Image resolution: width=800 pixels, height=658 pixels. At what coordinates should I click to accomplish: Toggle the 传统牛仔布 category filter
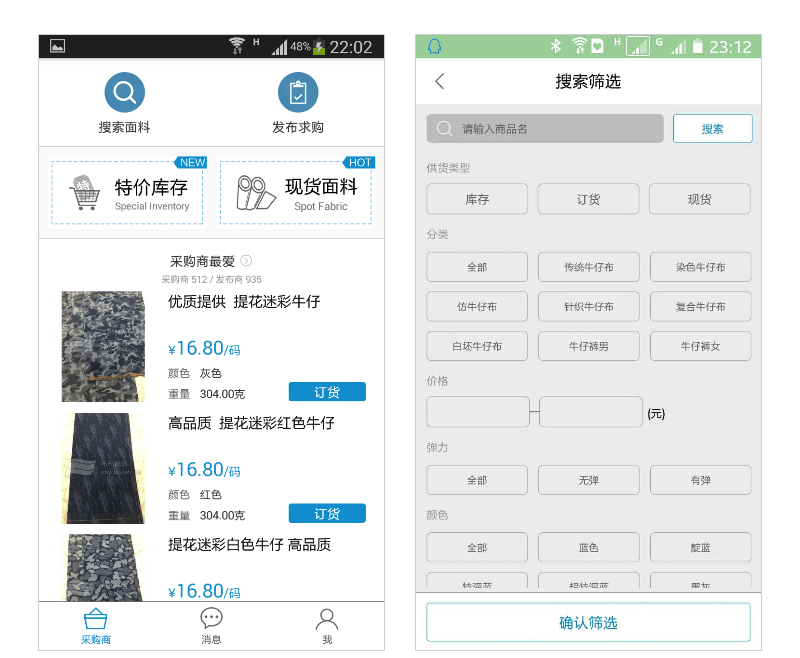point(588,267)
